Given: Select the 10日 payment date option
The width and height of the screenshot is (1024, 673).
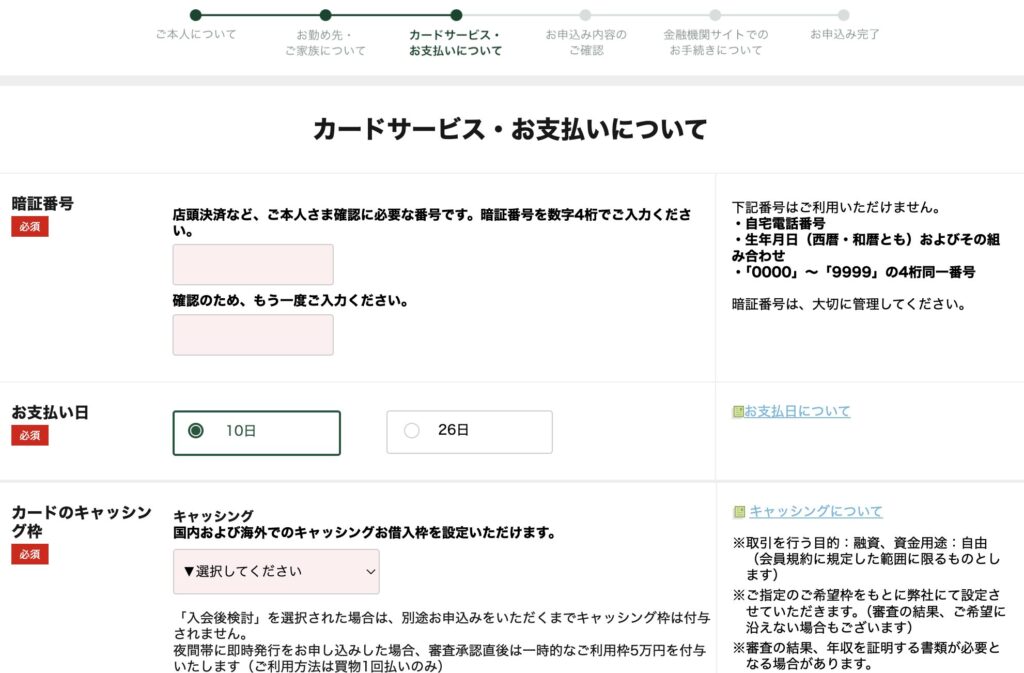Looking at the screenshot, I should (x=256, y=432).
